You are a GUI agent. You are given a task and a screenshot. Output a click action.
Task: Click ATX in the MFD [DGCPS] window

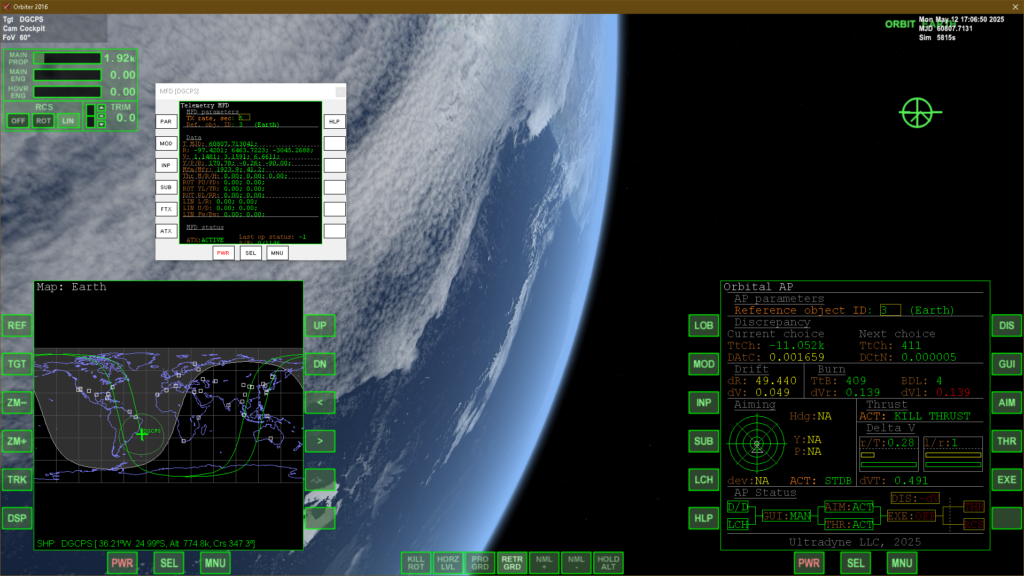coord(167,231)
